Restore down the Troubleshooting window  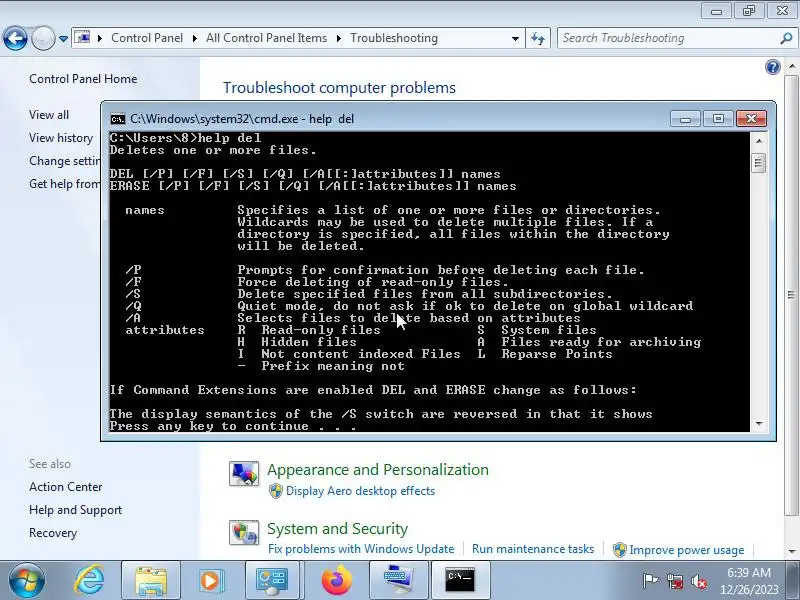748,10
